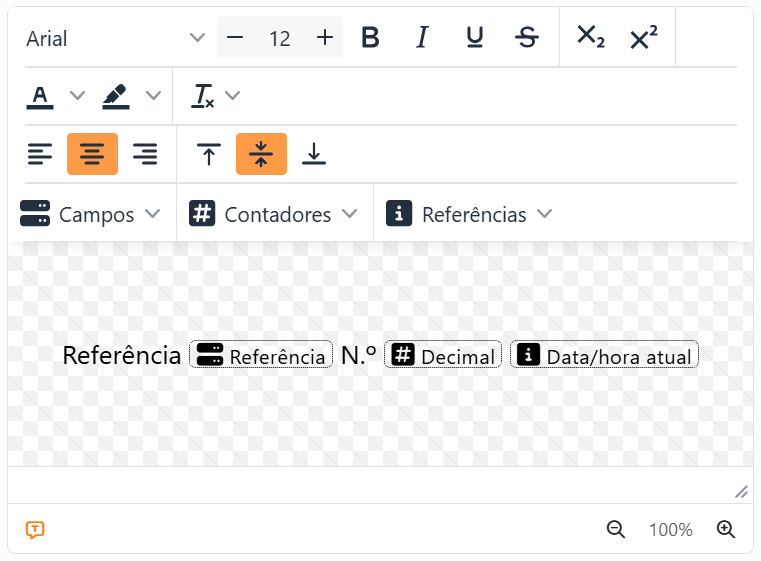Toggle underline formatting

pyautogui.click(x=475, y=37)
